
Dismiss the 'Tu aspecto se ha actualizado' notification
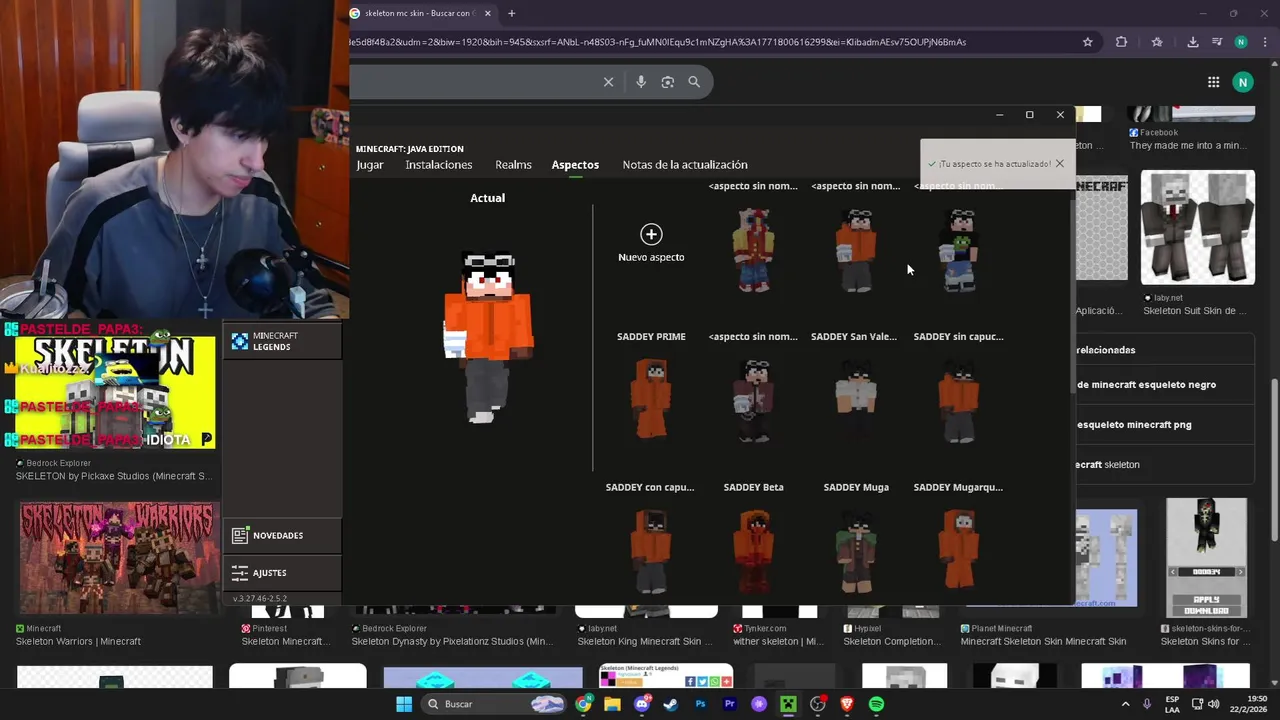pos(1059,164)
